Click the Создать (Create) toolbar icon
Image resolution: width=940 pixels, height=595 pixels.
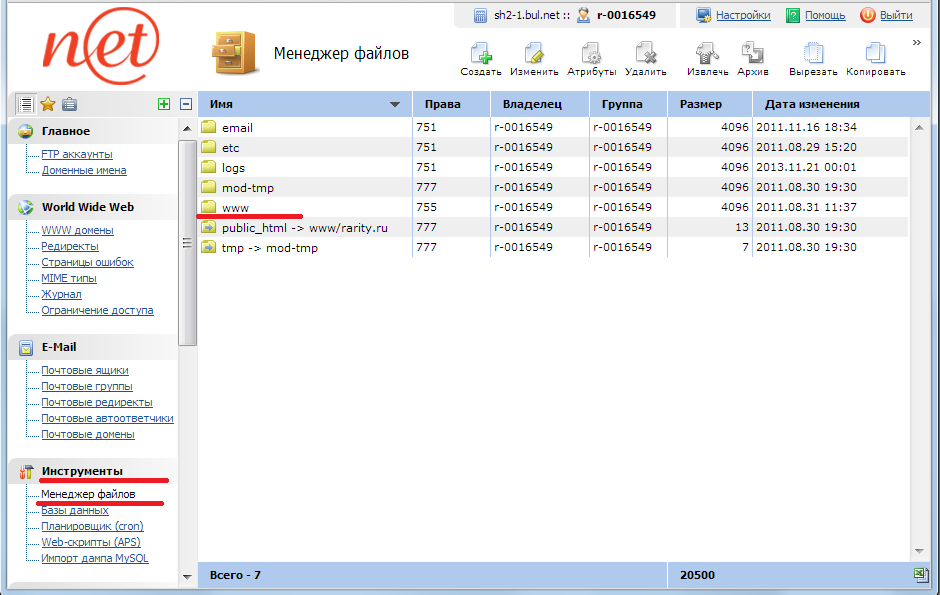point(481,54)
